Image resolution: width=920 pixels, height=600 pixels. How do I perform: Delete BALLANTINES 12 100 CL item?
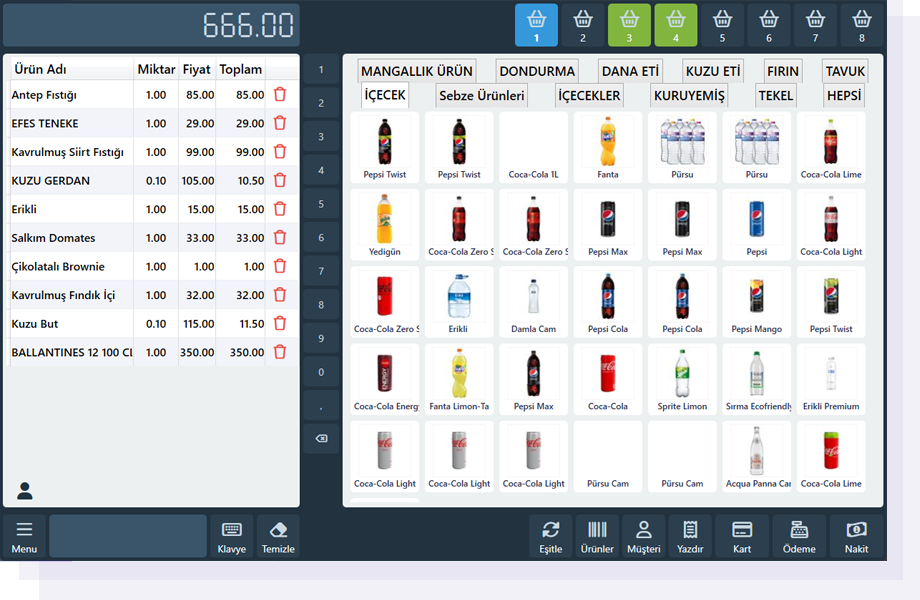[280, 352]
